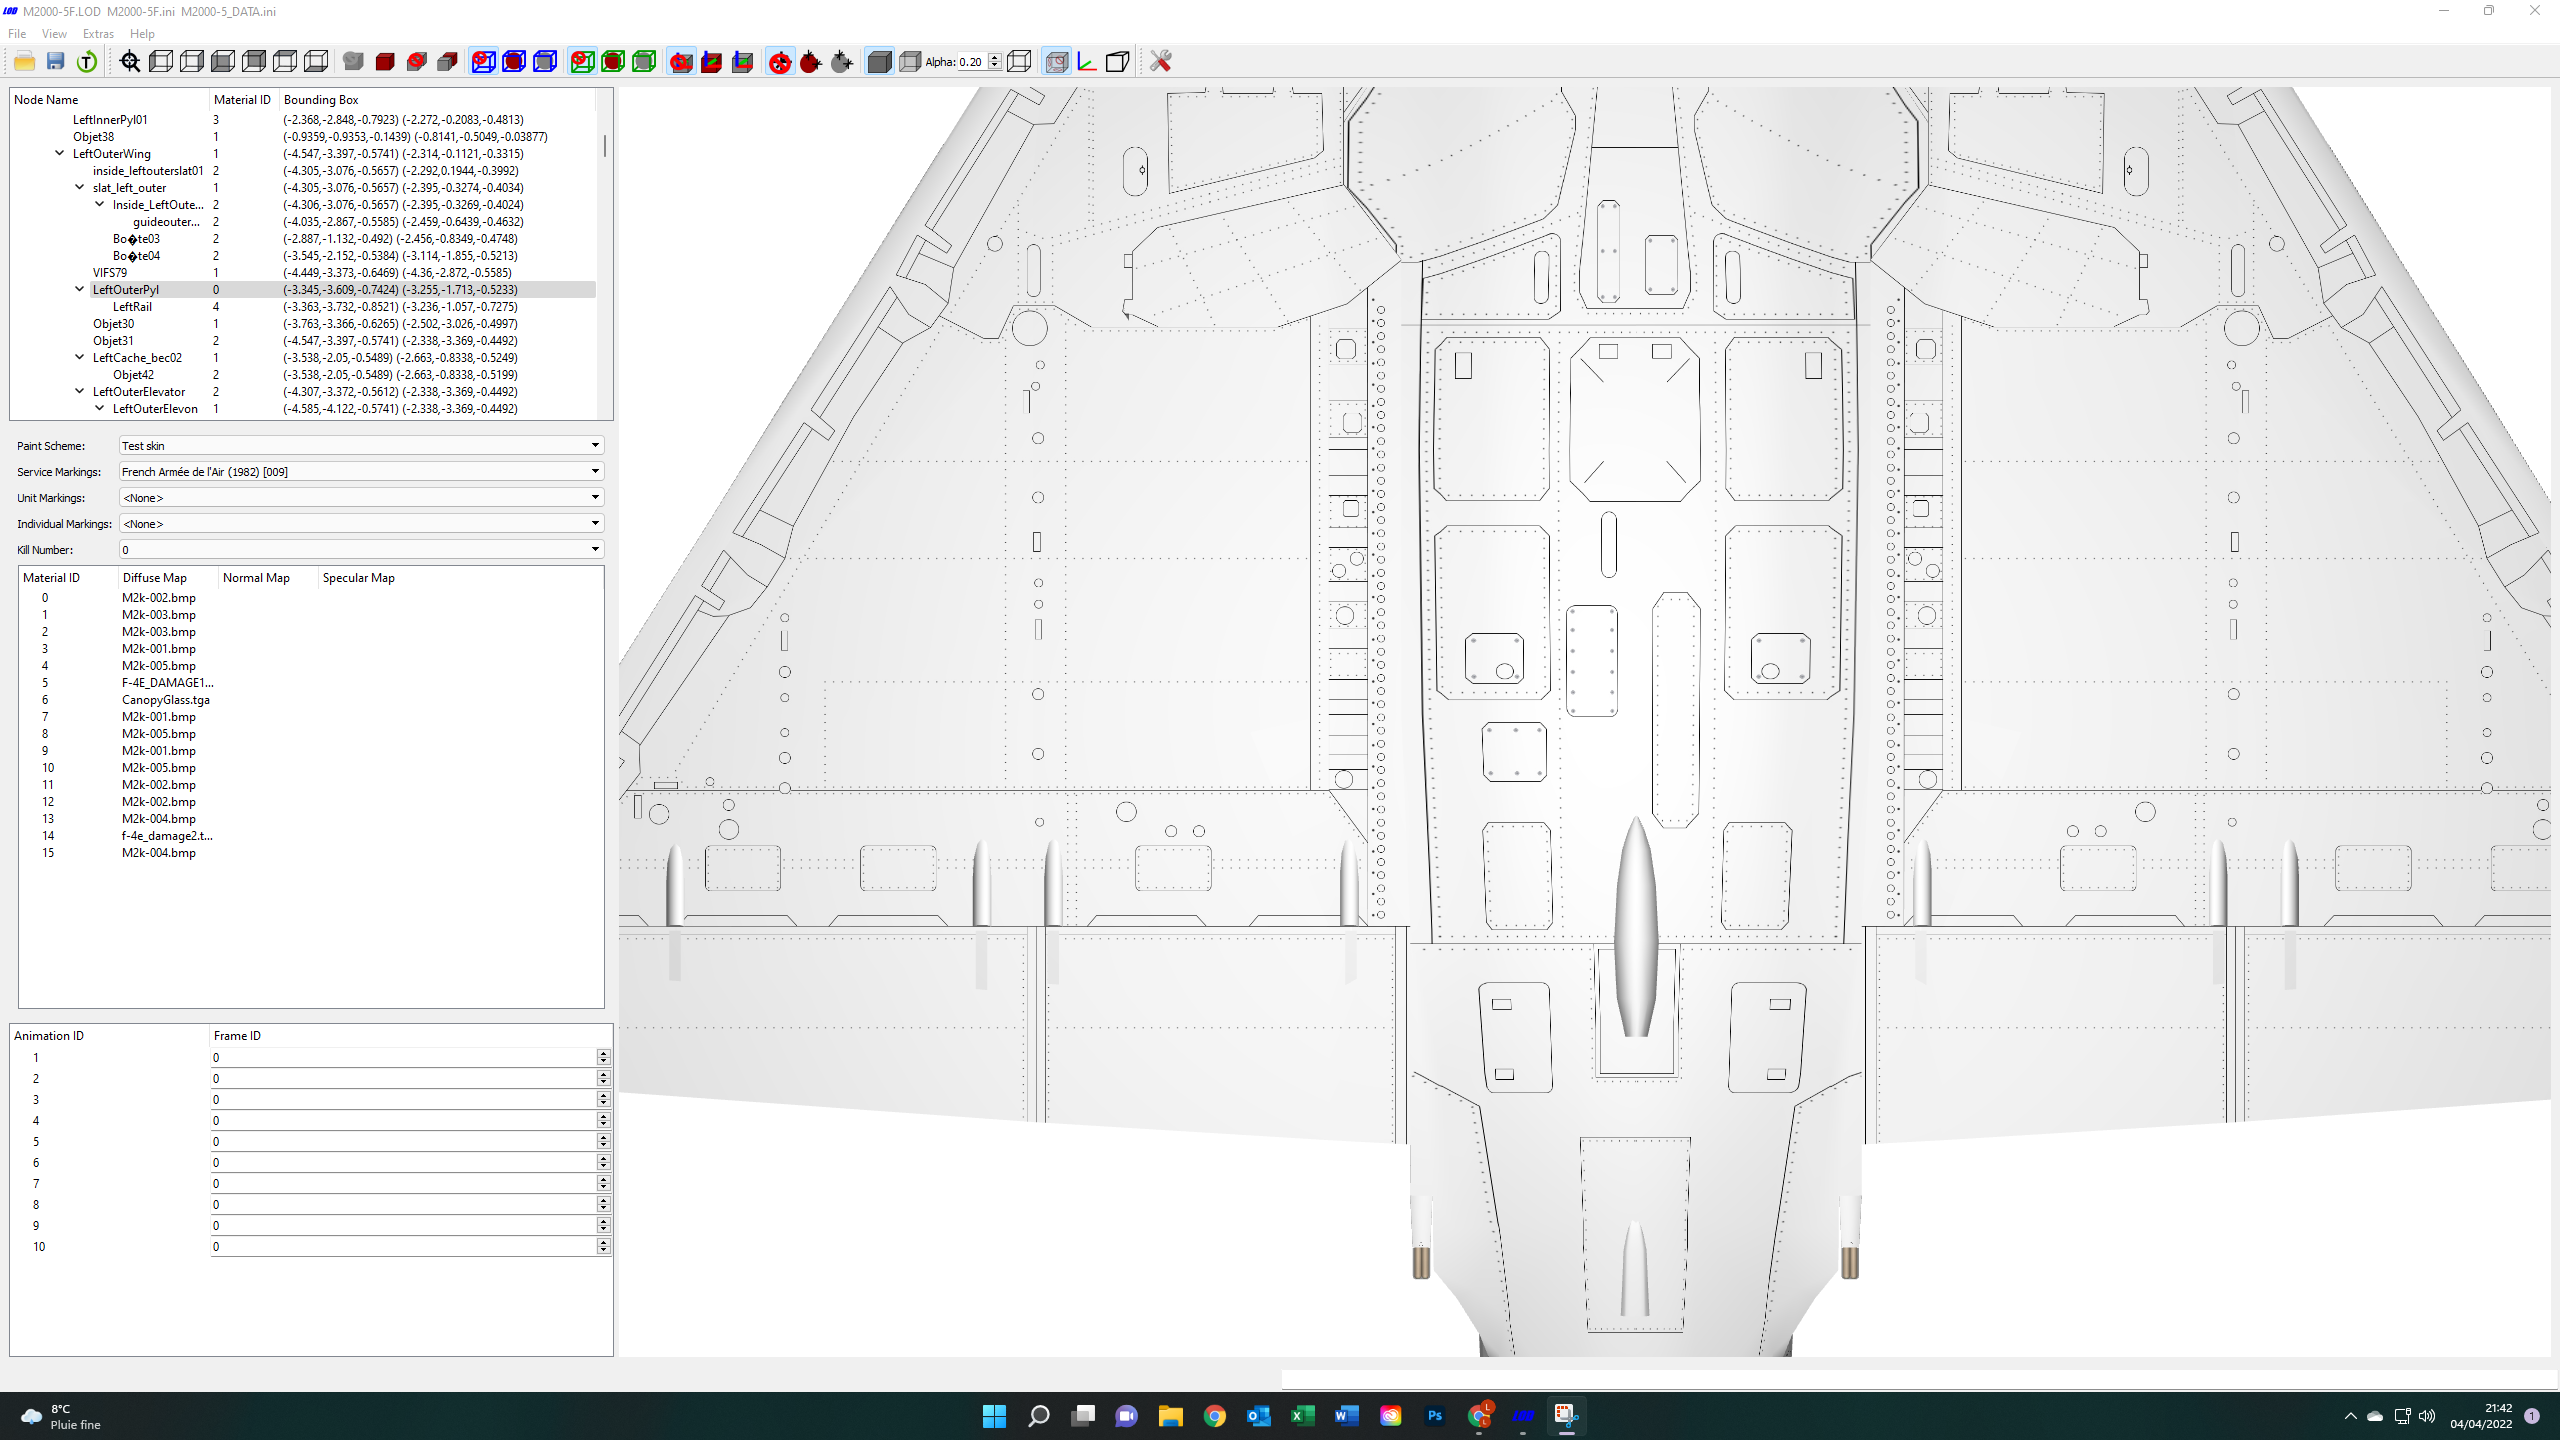Click the blue floppy disk save icon
2560x1440 pixels.
coord(56,62)
